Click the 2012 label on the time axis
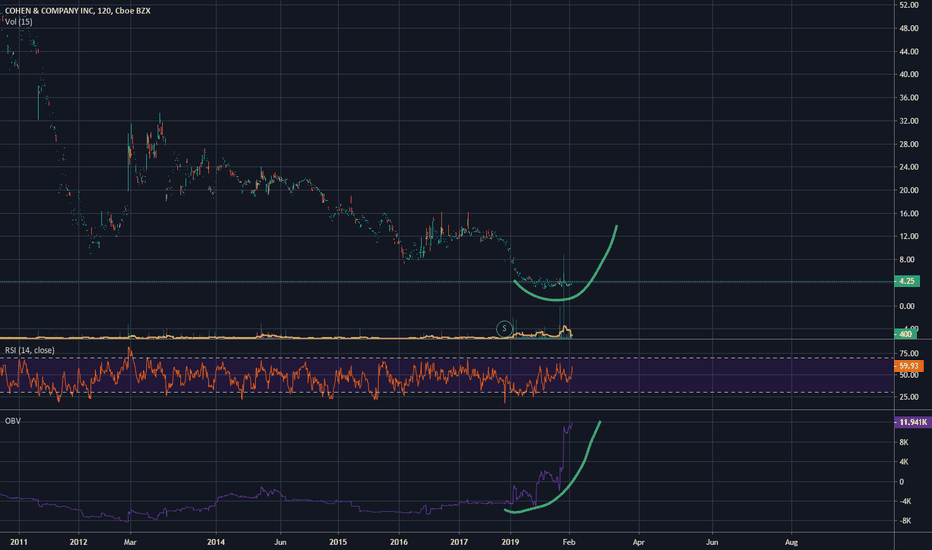Screen dimensions: 932x550 coord(78,542)
